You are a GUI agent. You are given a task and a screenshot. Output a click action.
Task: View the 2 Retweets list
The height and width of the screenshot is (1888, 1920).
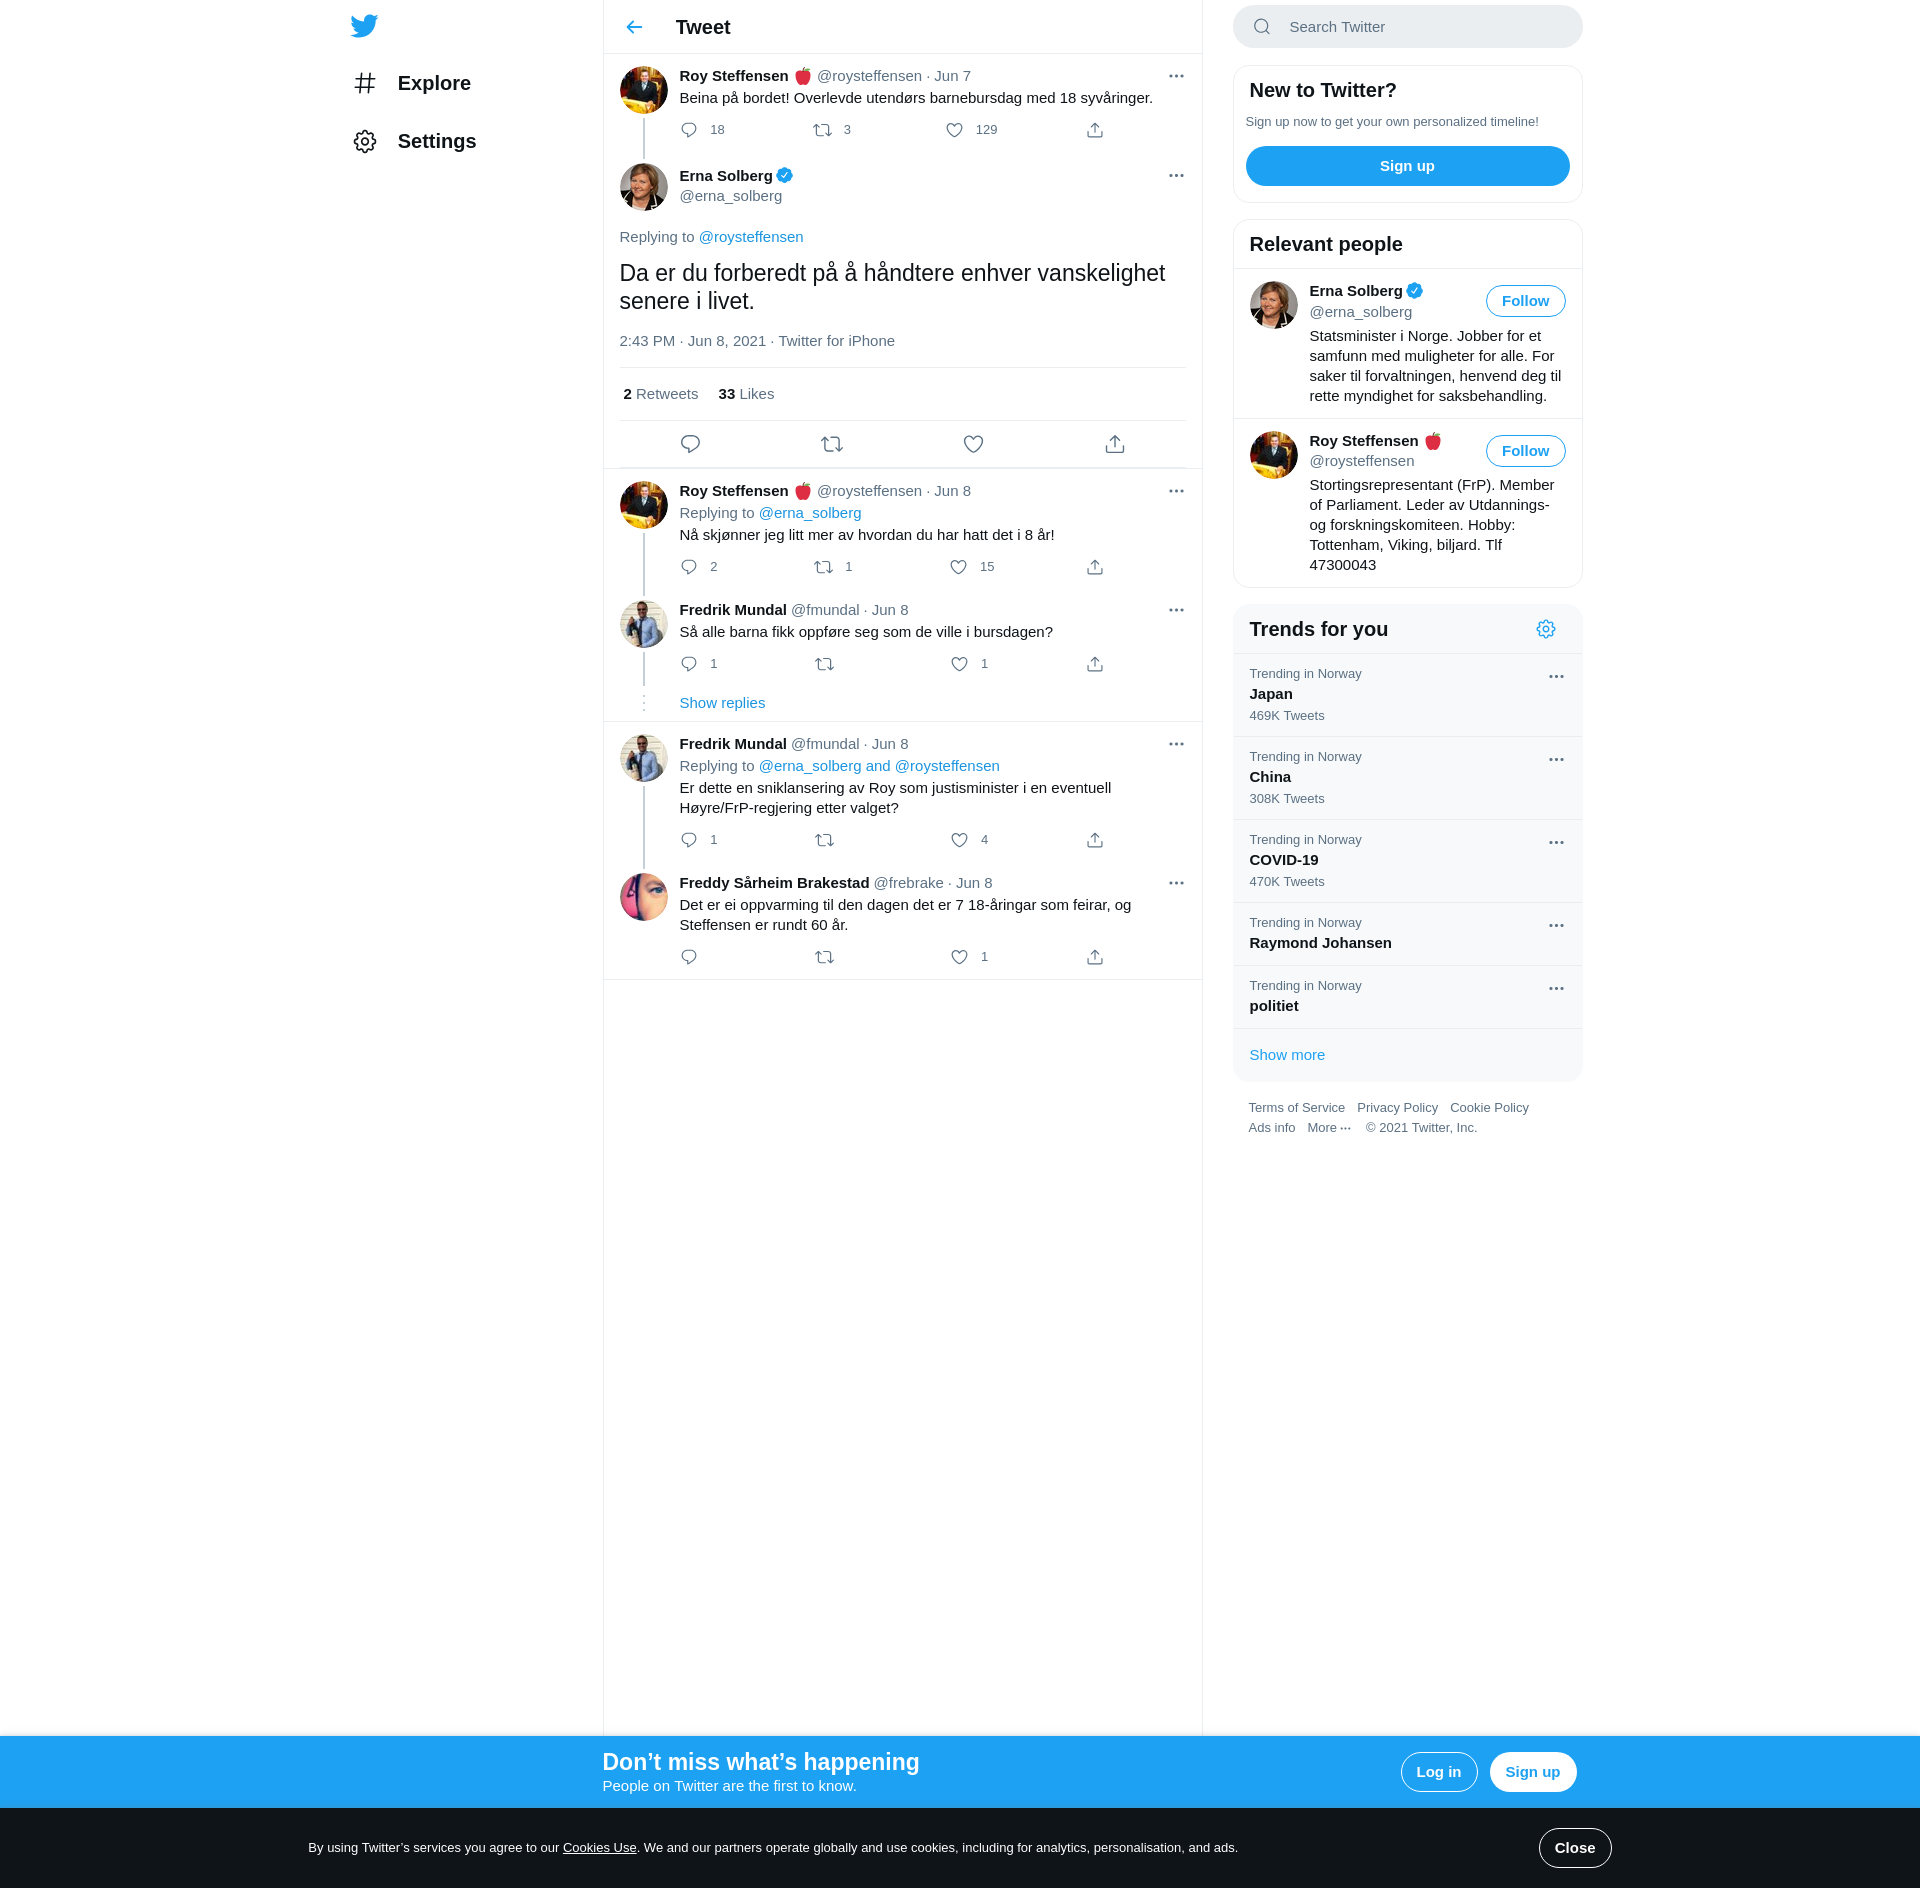tap(660, 394)
